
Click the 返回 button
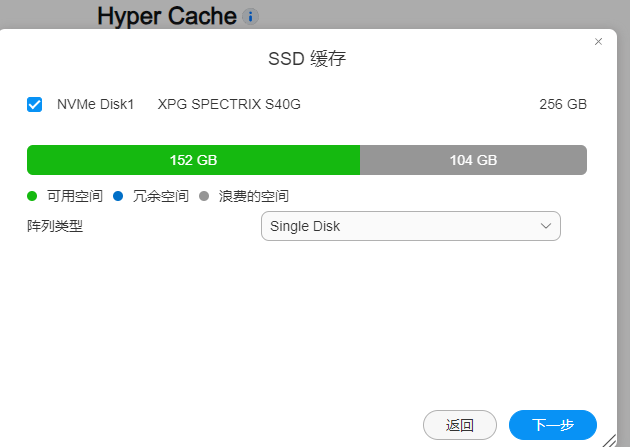click(460, 425)
